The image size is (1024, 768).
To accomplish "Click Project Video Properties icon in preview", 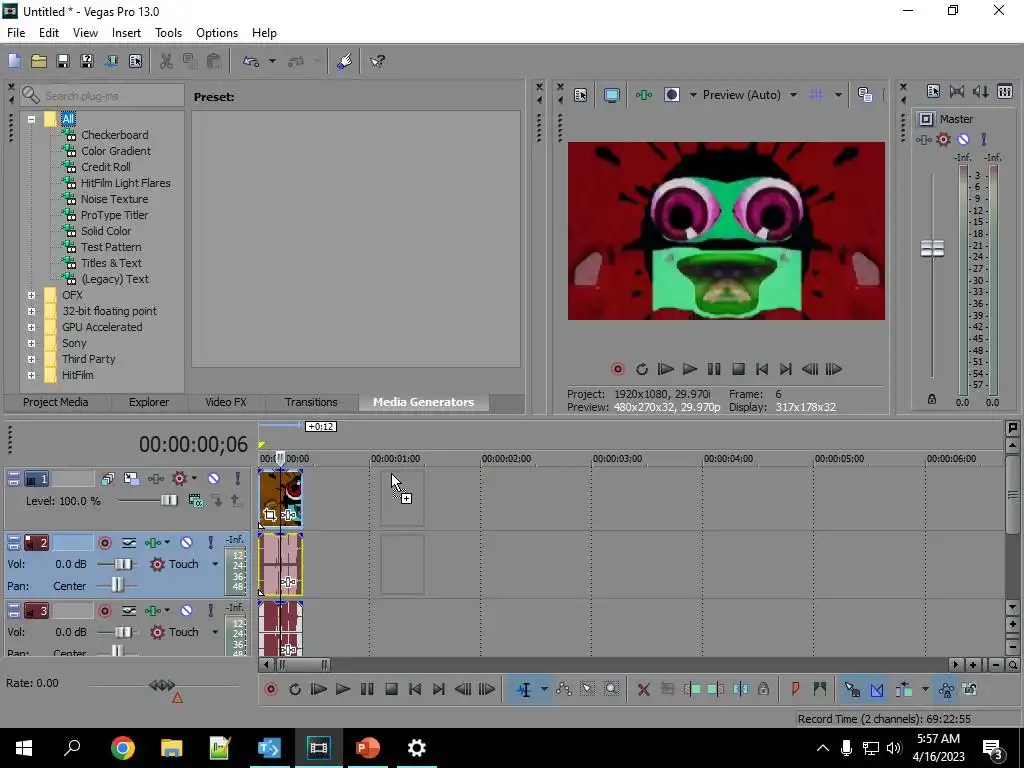I will click(x=581, y=95).
